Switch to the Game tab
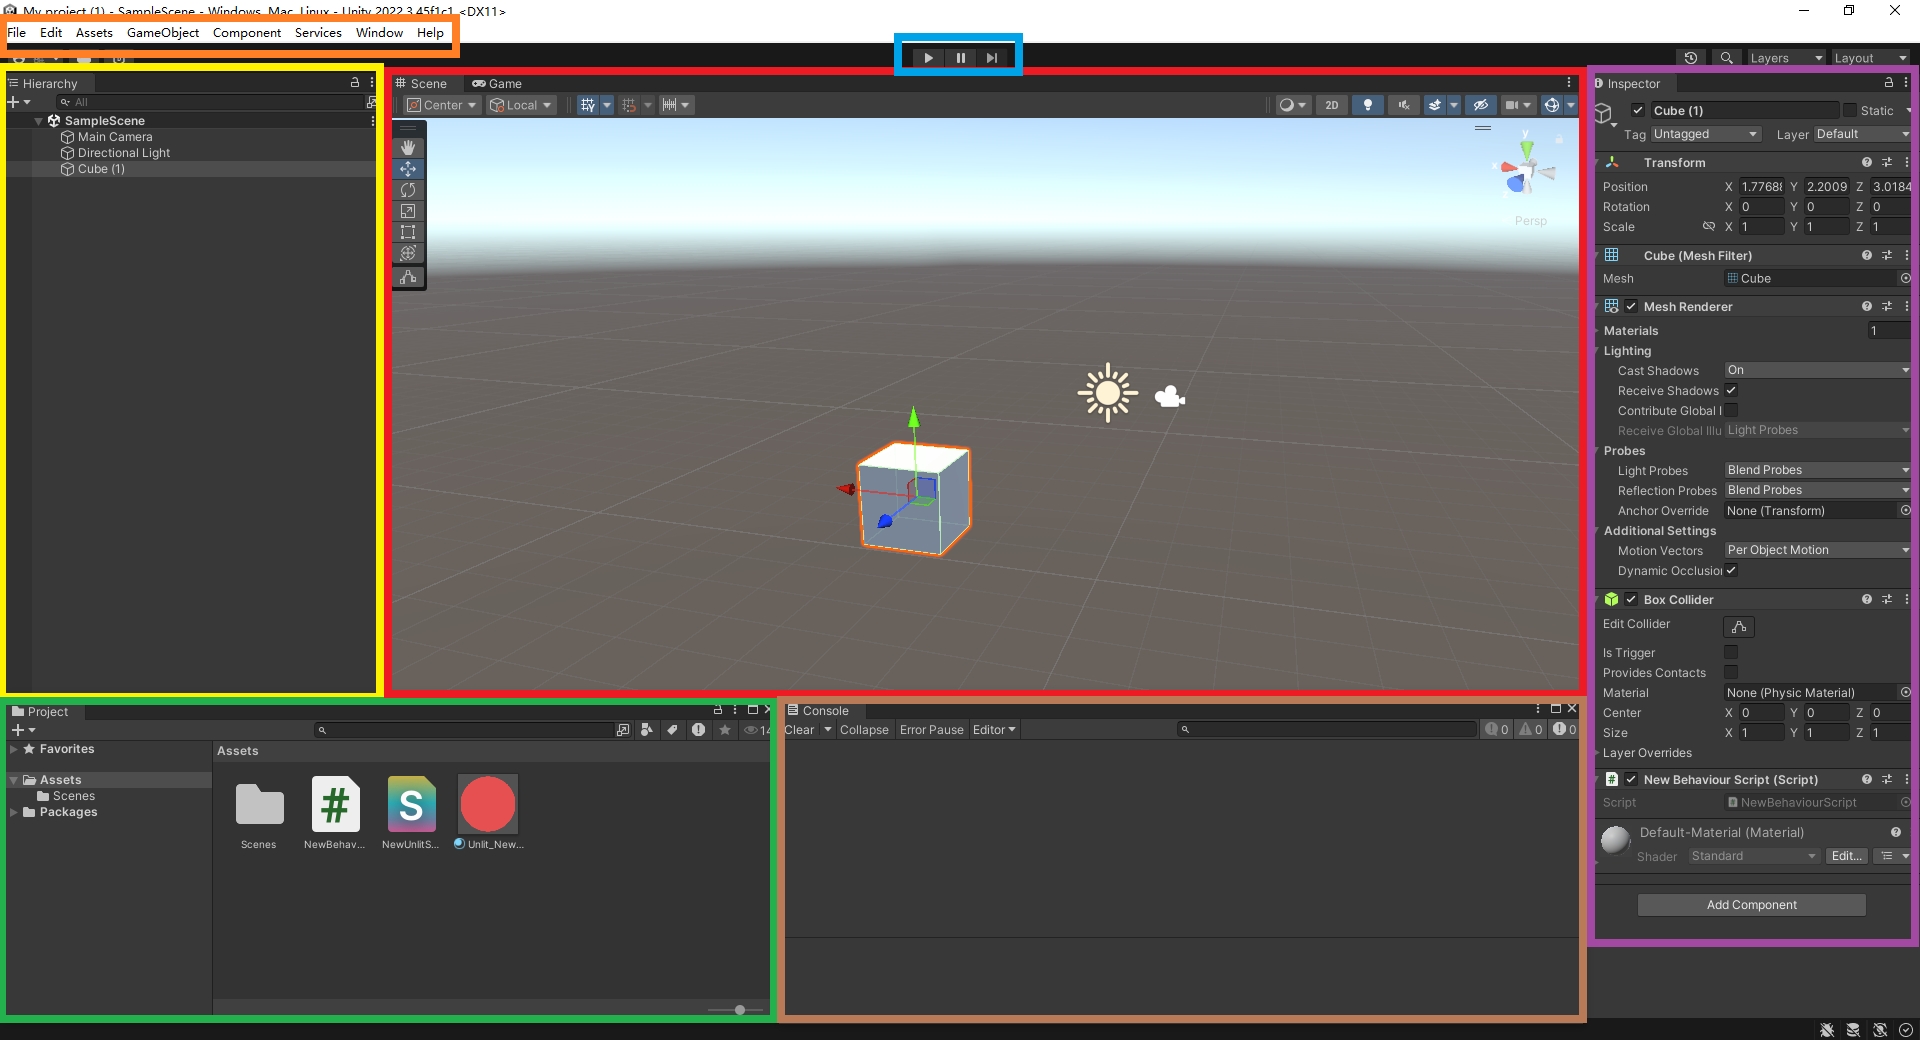This screenshot has width=1920, height=1040. tap(498, 84)
